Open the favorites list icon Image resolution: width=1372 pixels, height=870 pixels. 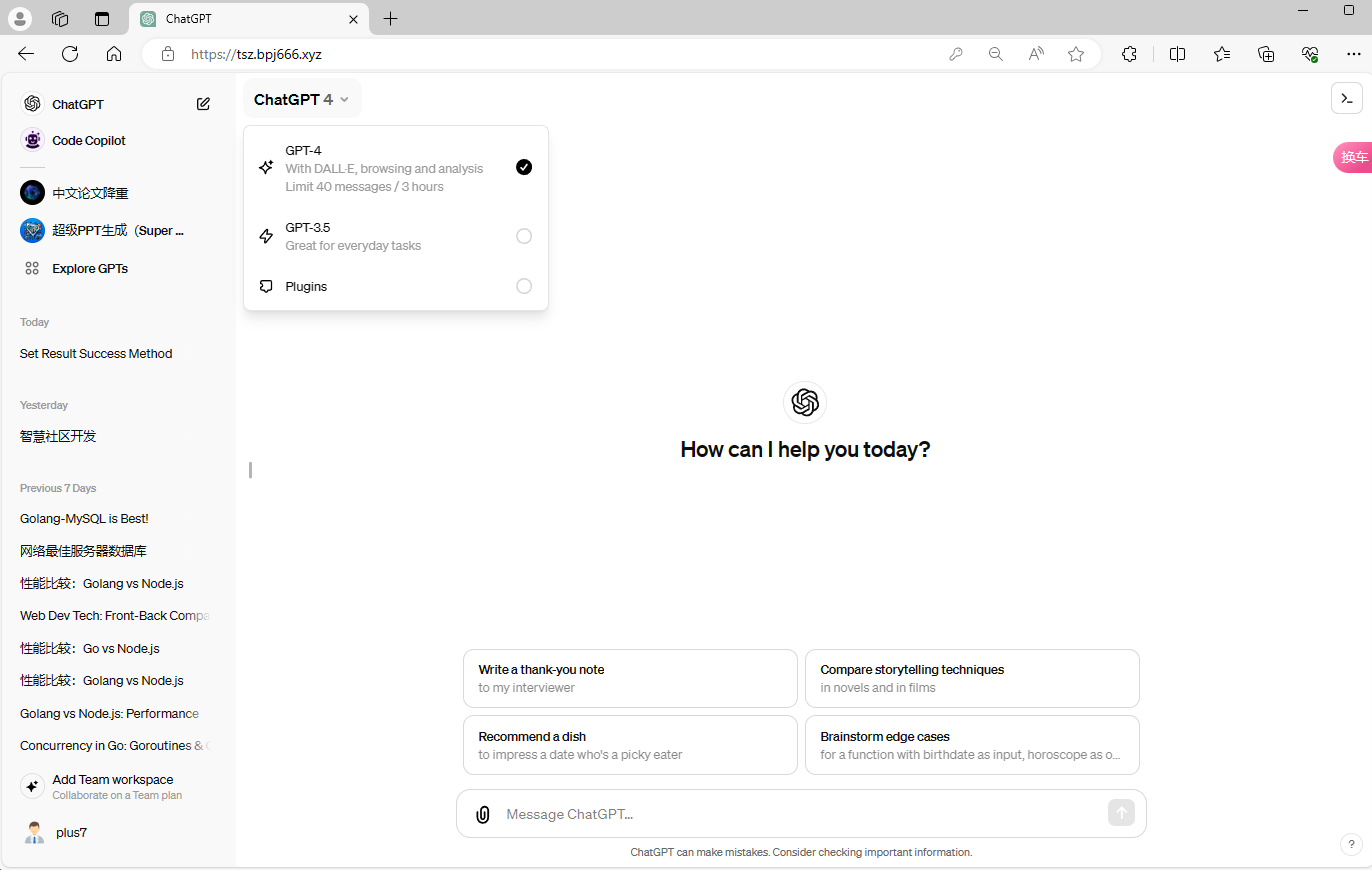pyautogui.click(x=1222, y=54)
